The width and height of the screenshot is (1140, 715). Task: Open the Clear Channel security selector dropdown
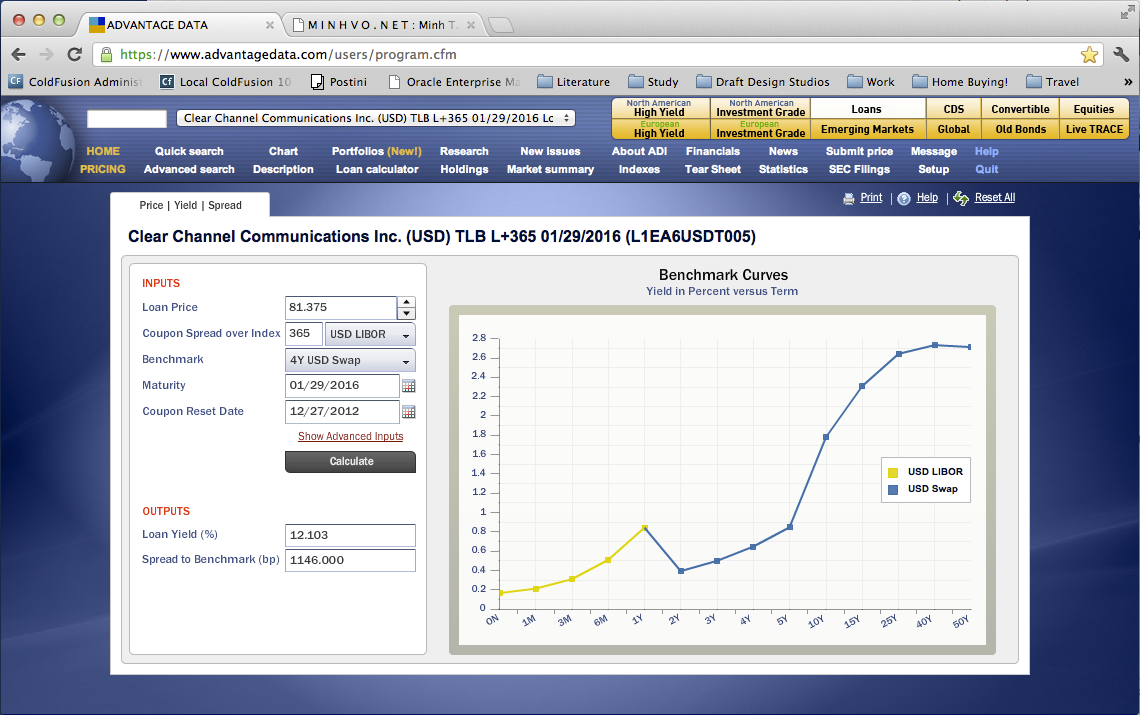(376, 118)
